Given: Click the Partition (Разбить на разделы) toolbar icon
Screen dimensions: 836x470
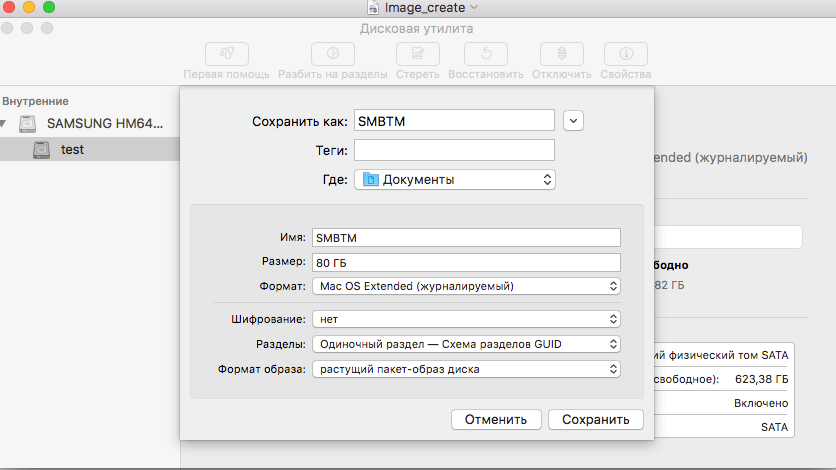Looking at the screenshot, I should coord(333,54).
